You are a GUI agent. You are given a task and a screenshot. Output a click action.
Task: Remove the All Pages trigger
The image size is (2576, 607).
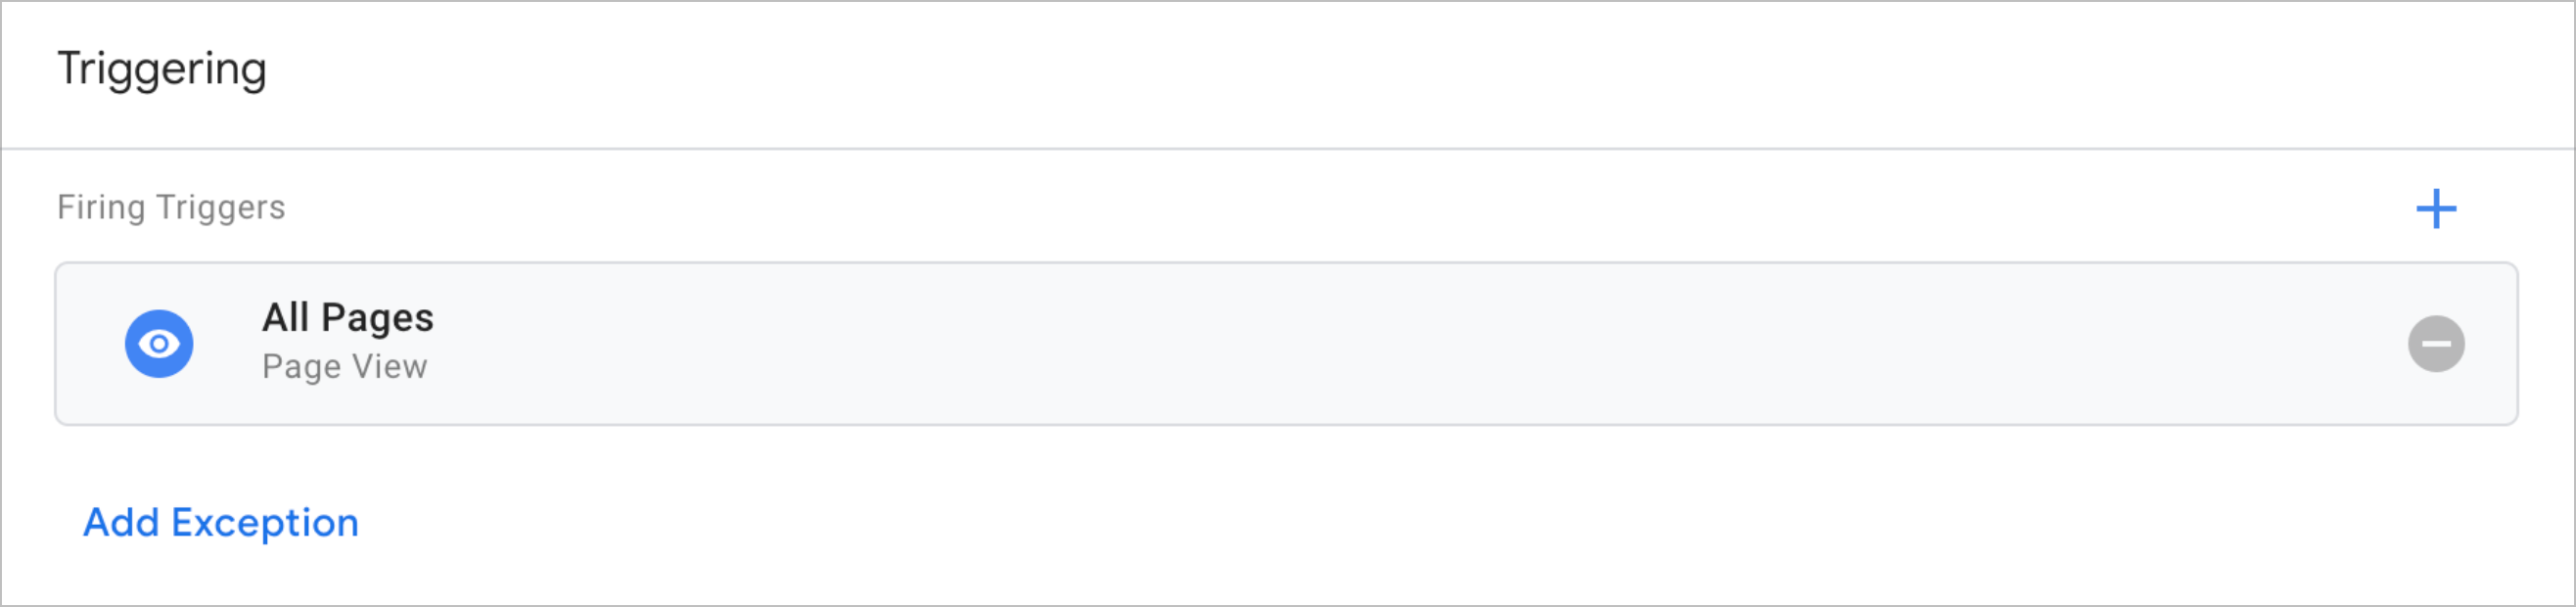point(2436,344)
